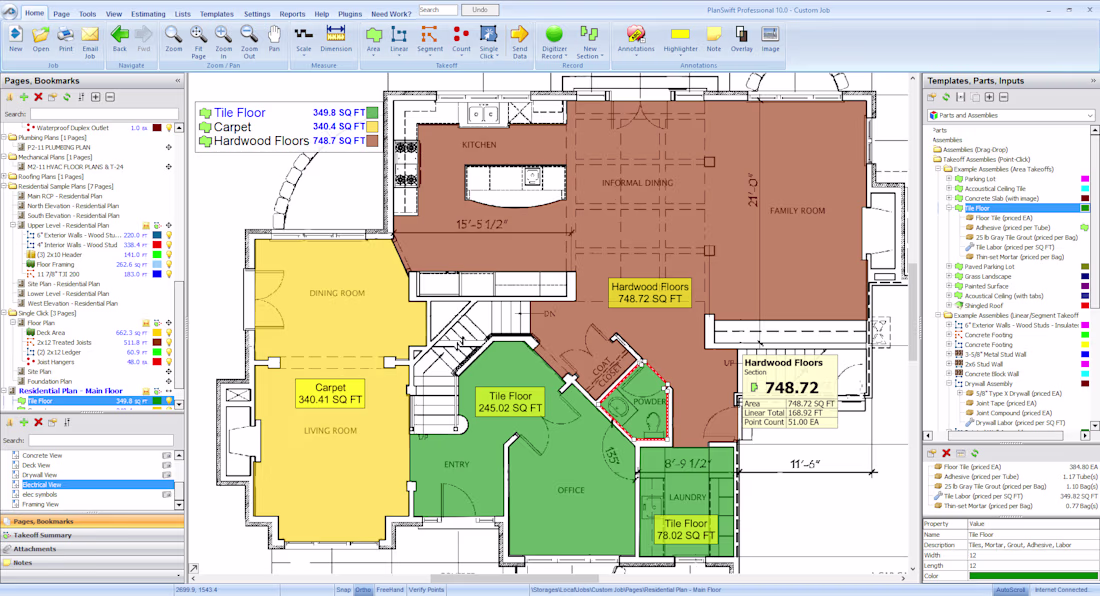Viewport: 1100px width, 596px height.
Task: Click red X delete in Pages, Bookmarks toolbar
Action: coord(39,97)
